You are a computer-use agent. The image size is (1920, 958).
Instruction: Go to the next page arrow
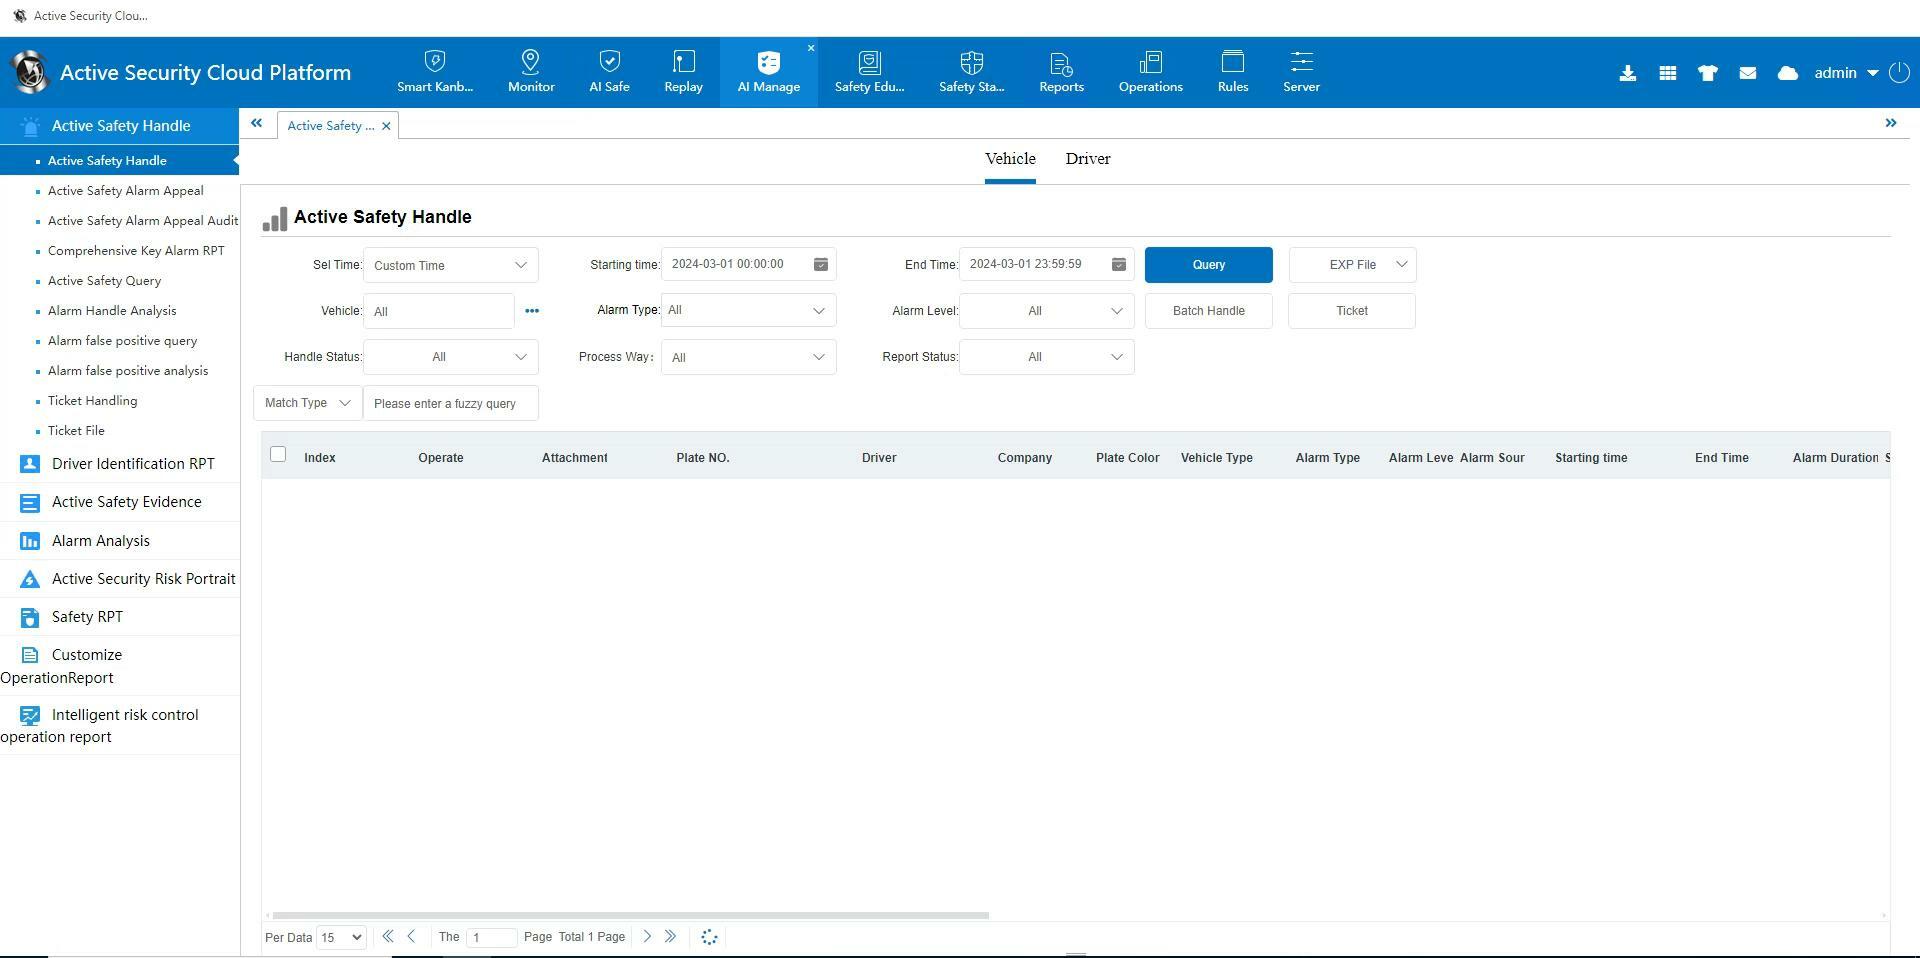647,937
